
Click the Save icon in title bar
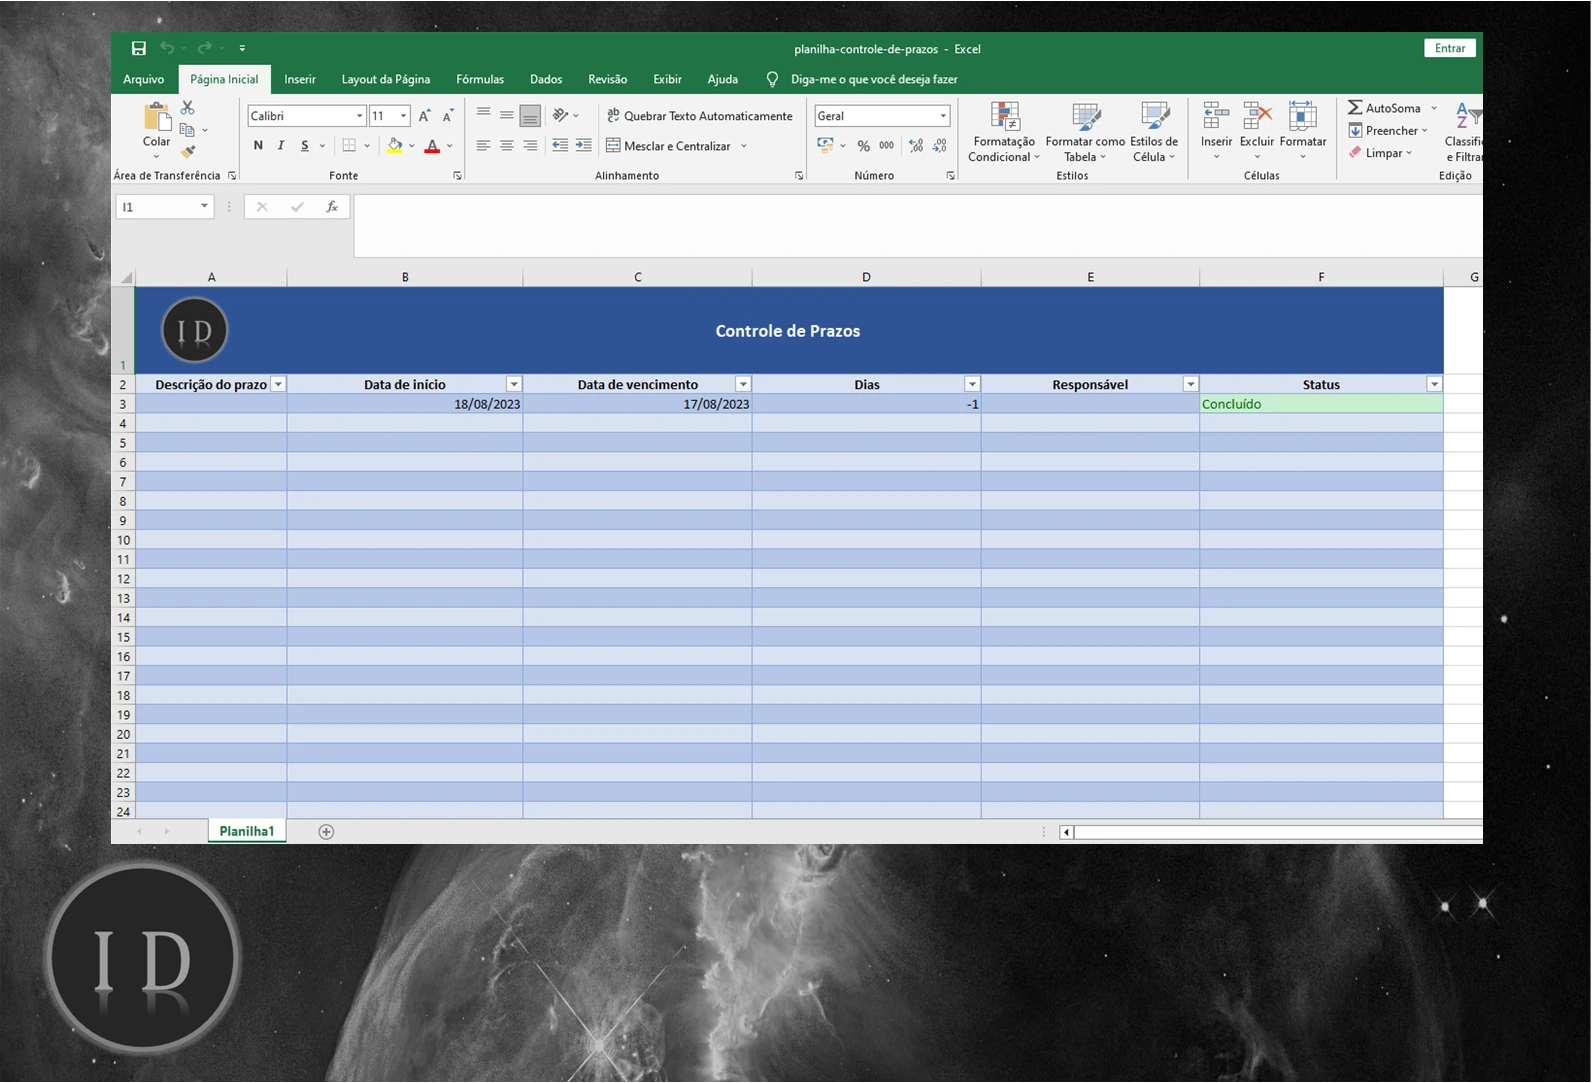(x=139, y=48)
